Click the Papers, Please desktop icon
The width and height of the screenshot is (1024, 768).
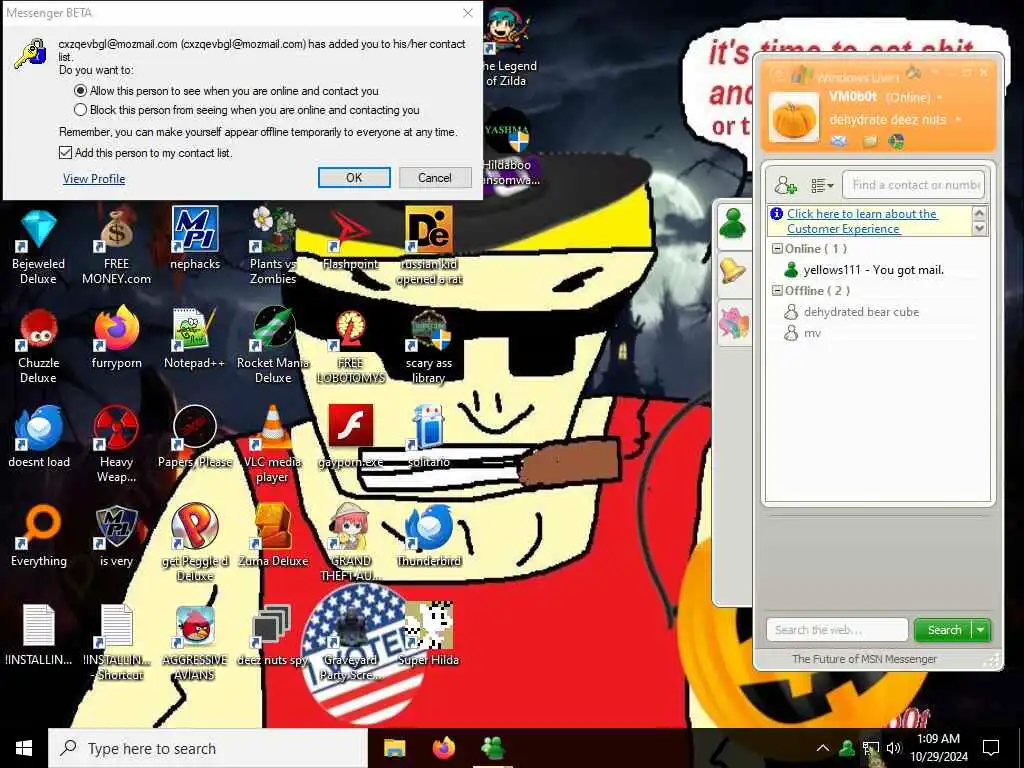click(x=195, y=437)
